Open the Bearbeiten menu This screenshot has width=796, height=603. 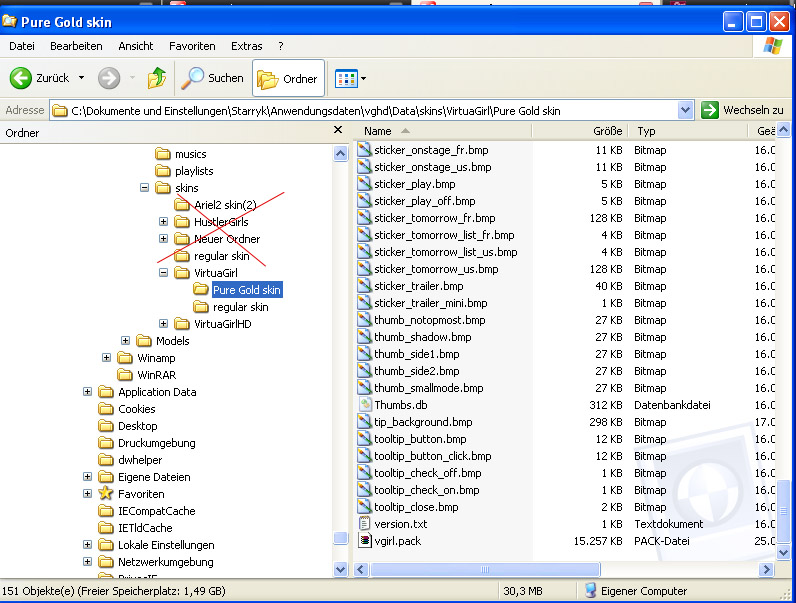coord(76,46)
